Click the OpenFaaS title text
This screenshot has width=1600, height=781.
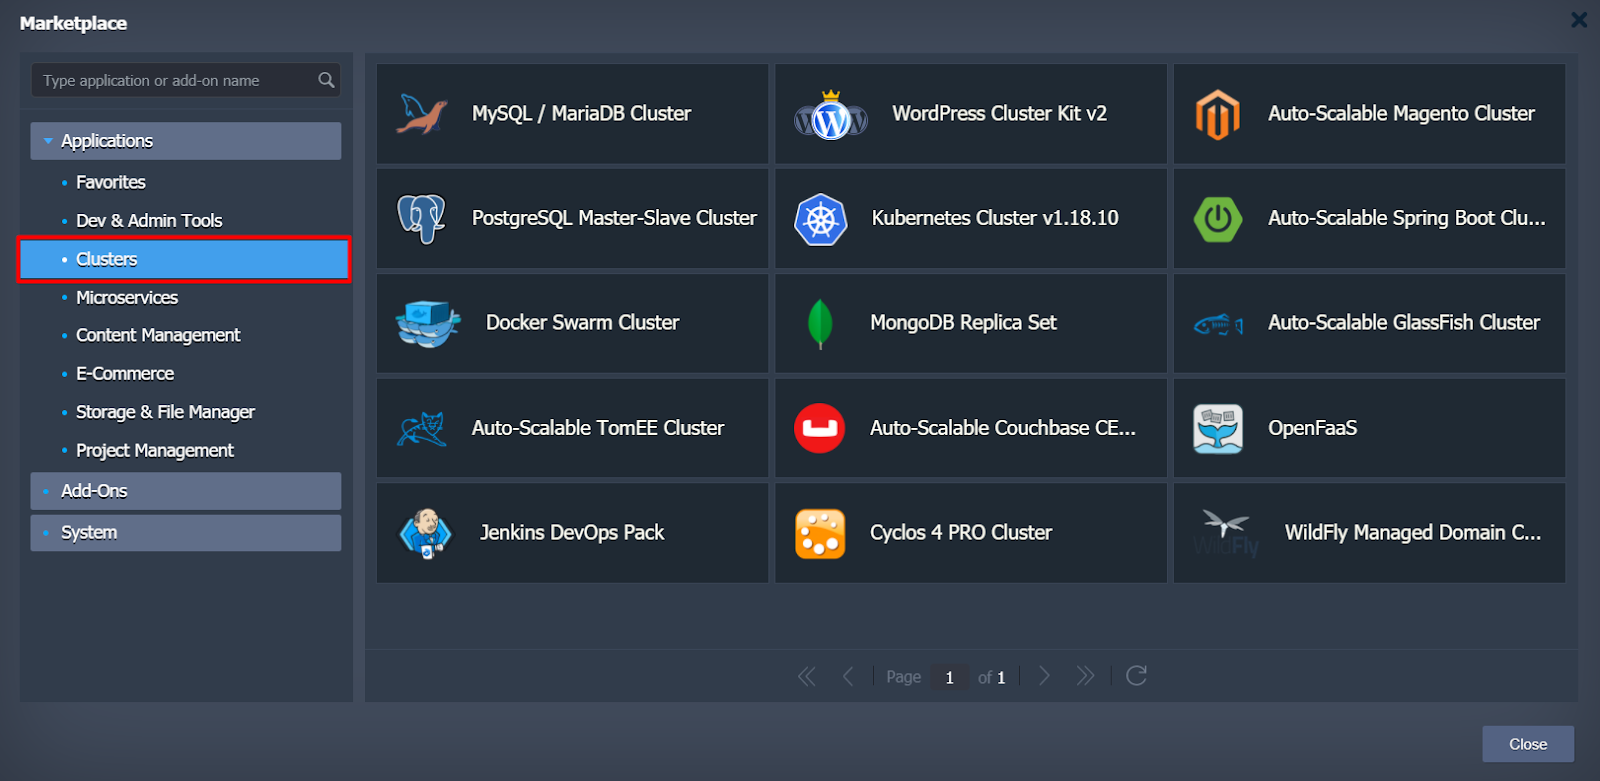1312,428
